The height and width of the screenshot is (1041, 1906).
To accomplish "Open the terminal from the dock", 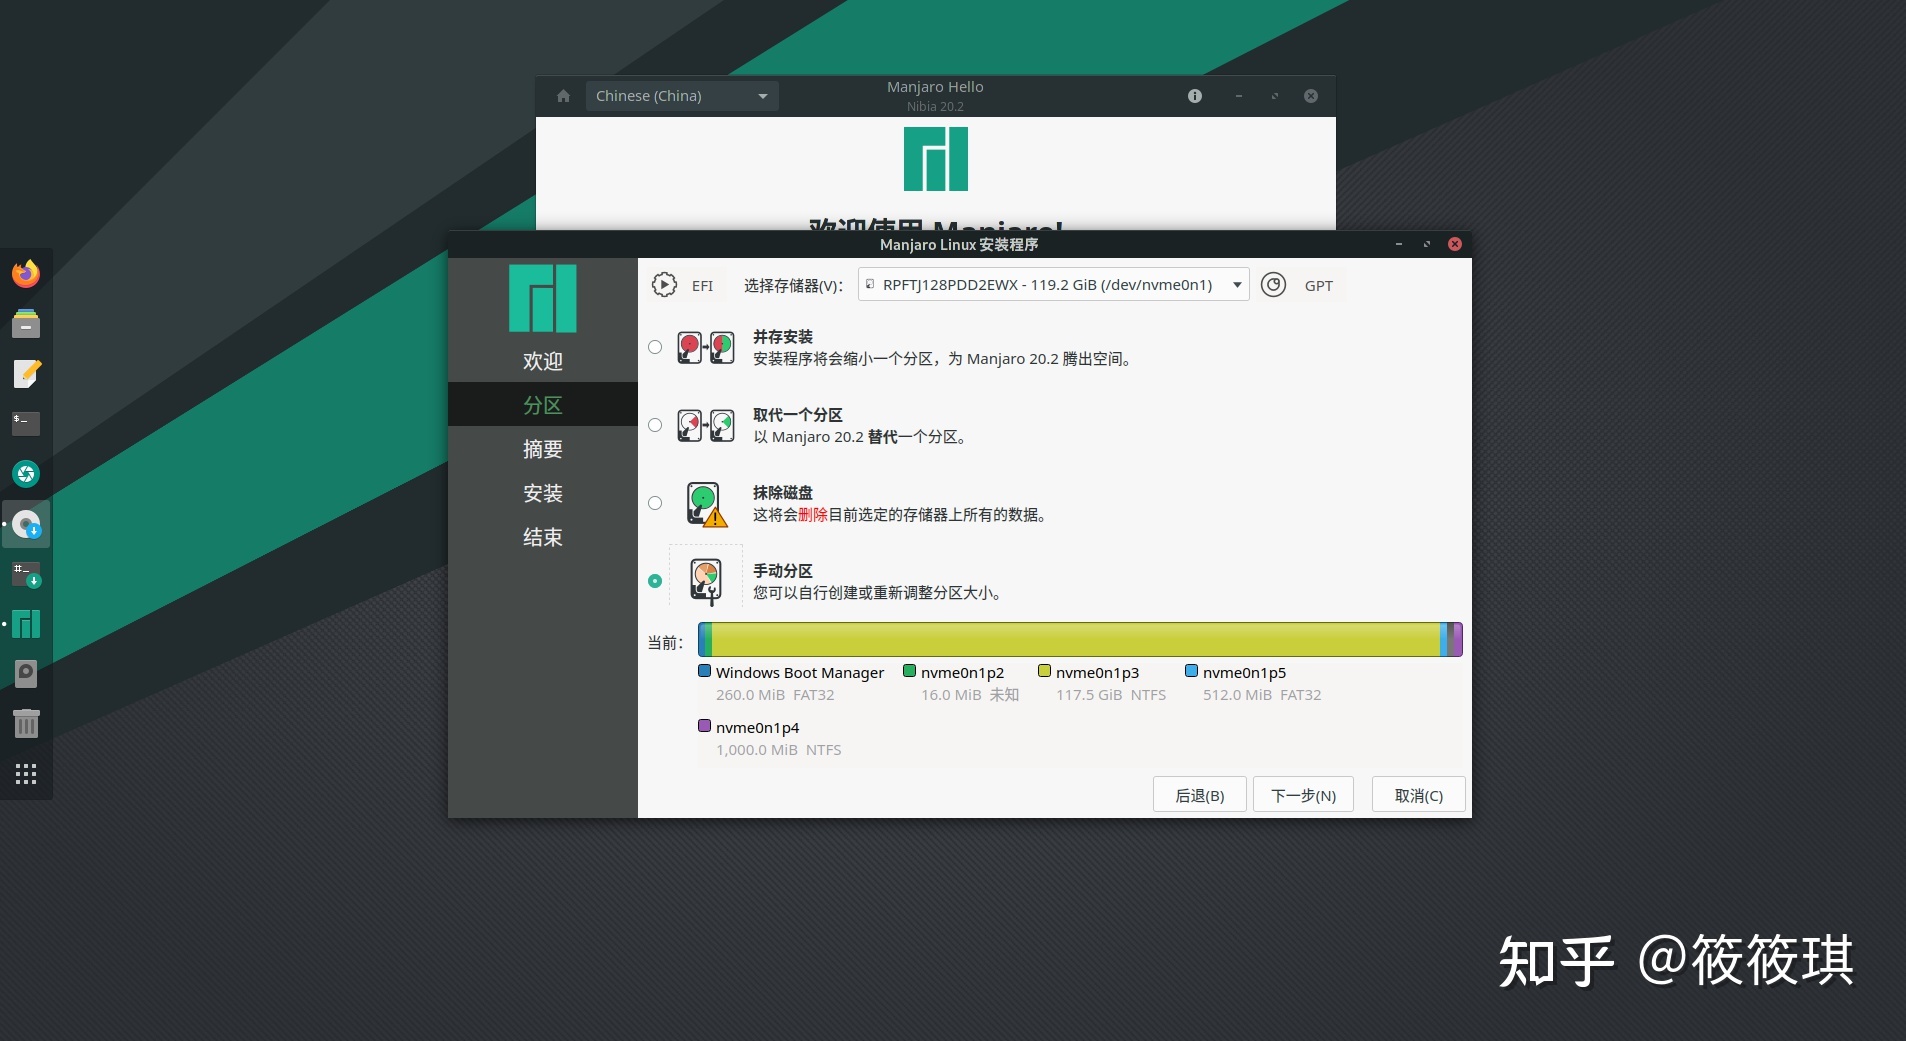I will coord(26,423).
